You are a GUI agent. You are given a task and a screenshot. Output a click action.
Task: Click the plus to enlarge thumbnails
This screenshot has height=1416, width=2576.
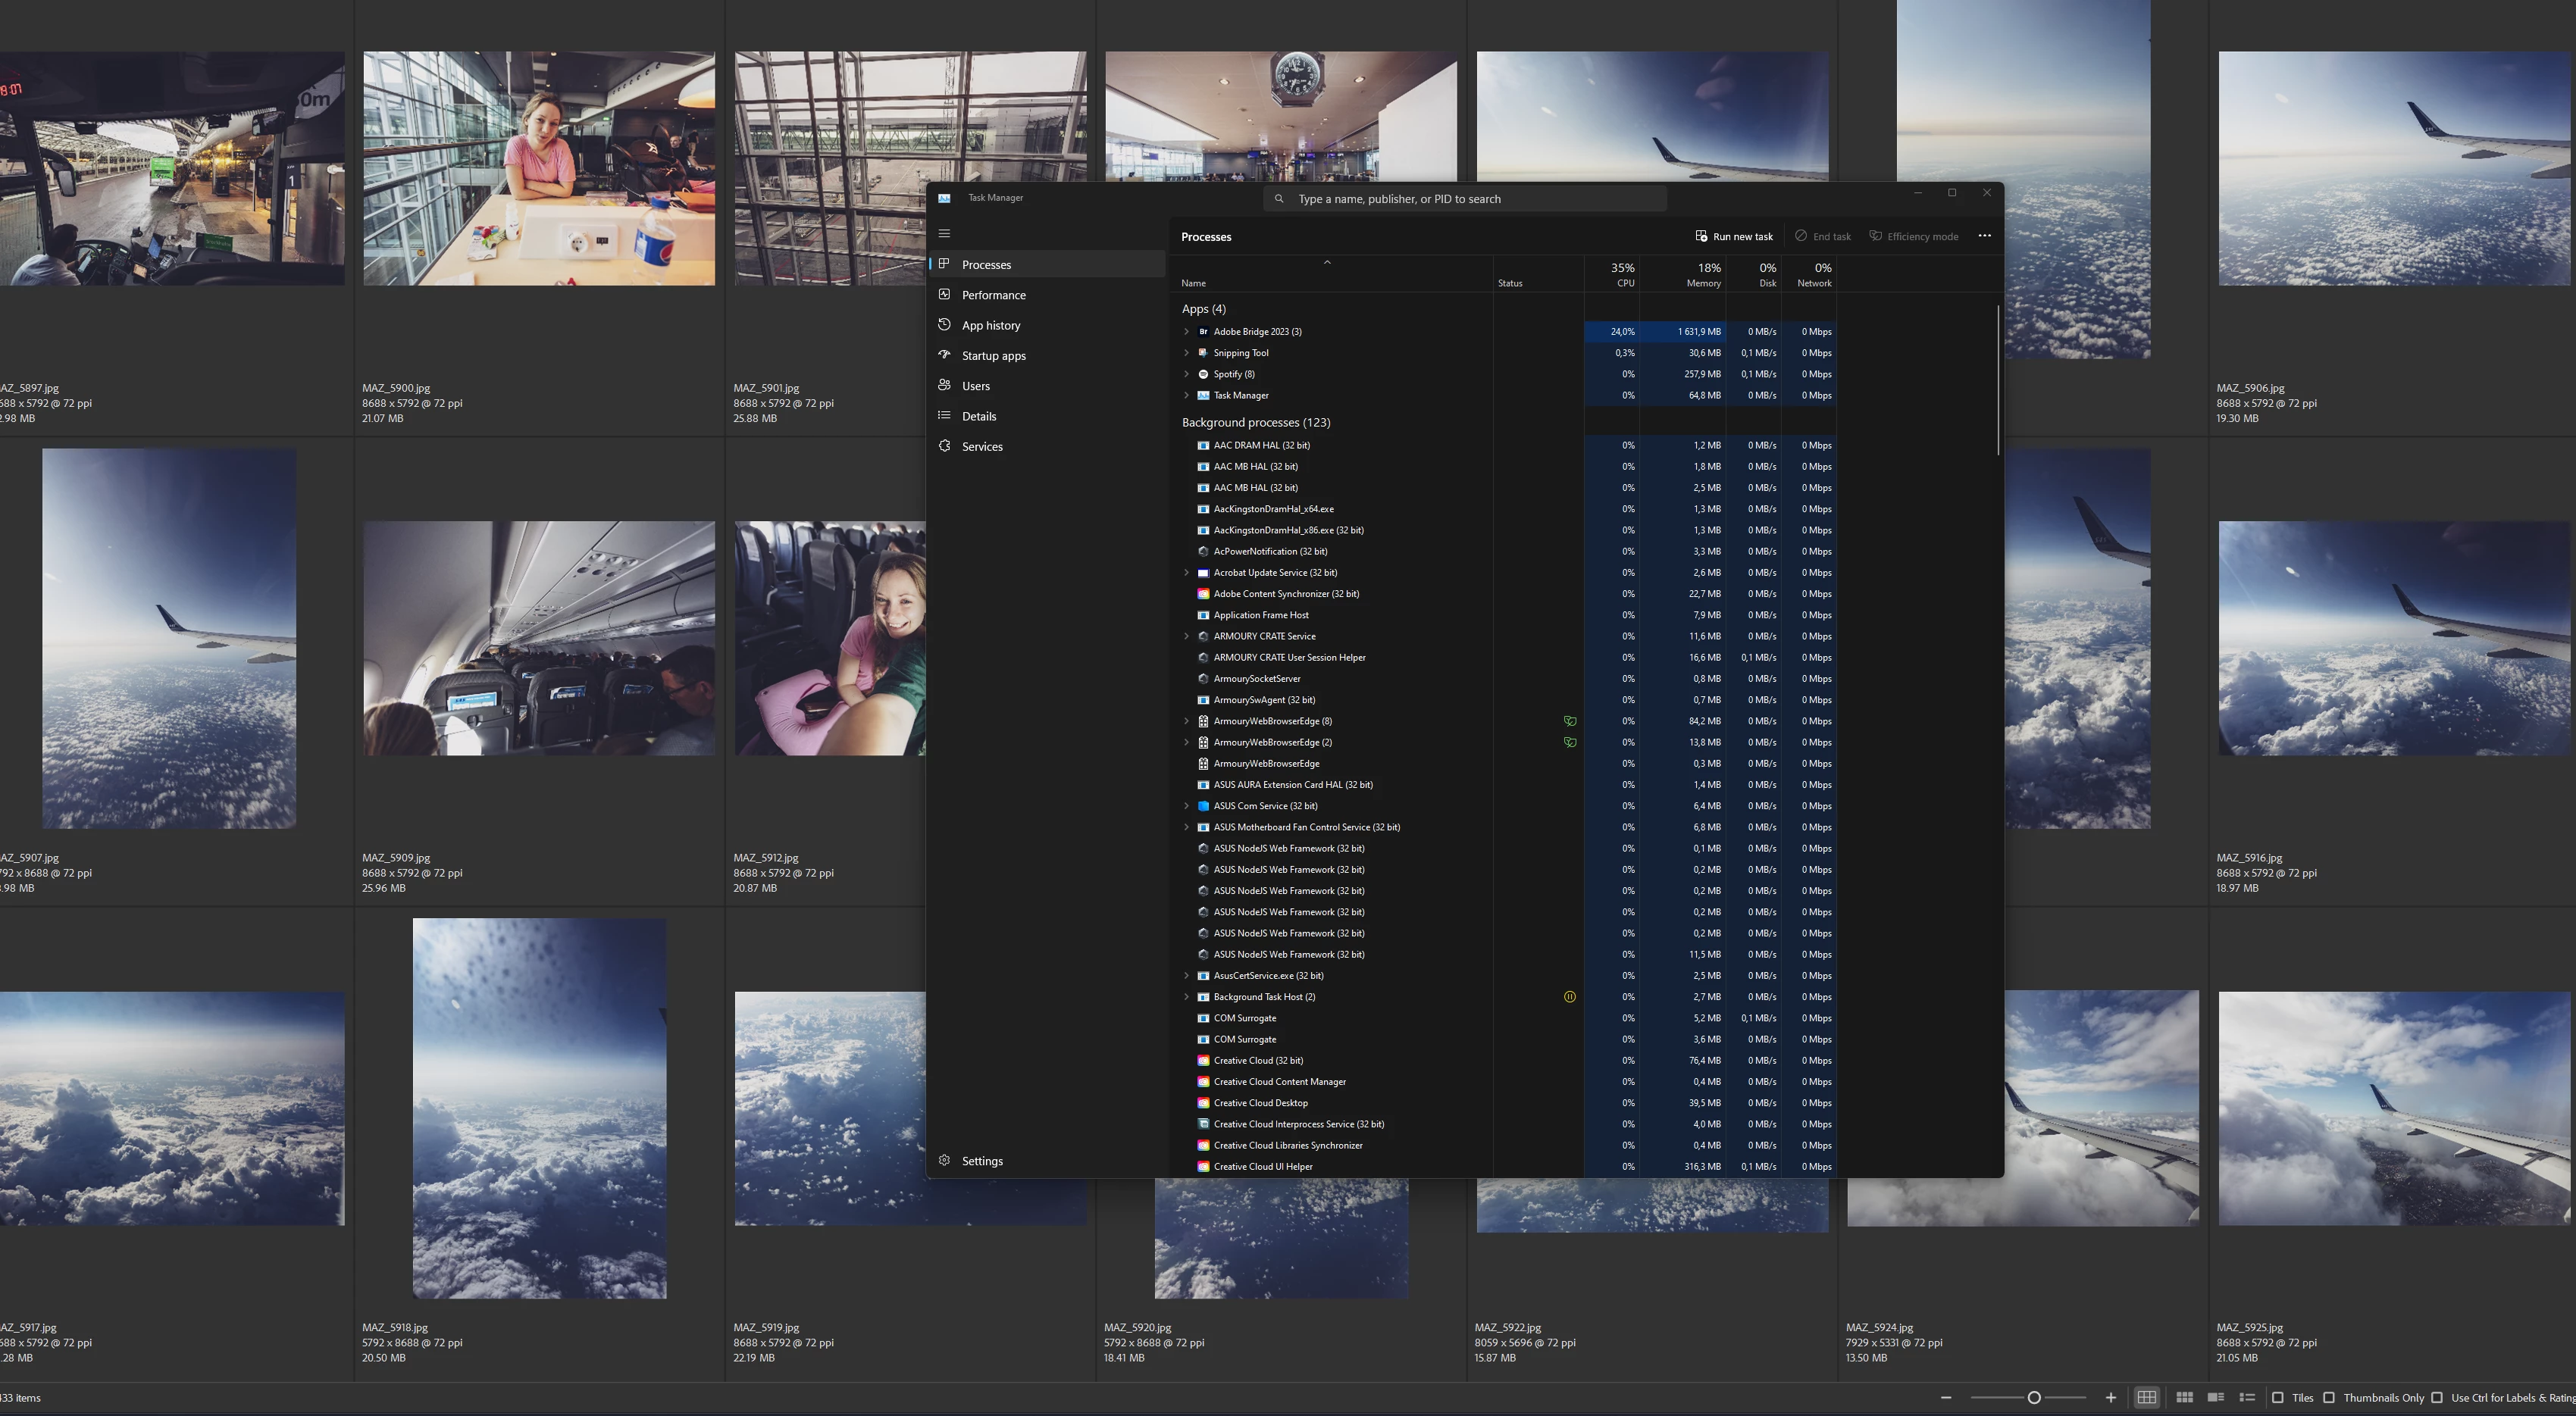click(2110, 1398)
